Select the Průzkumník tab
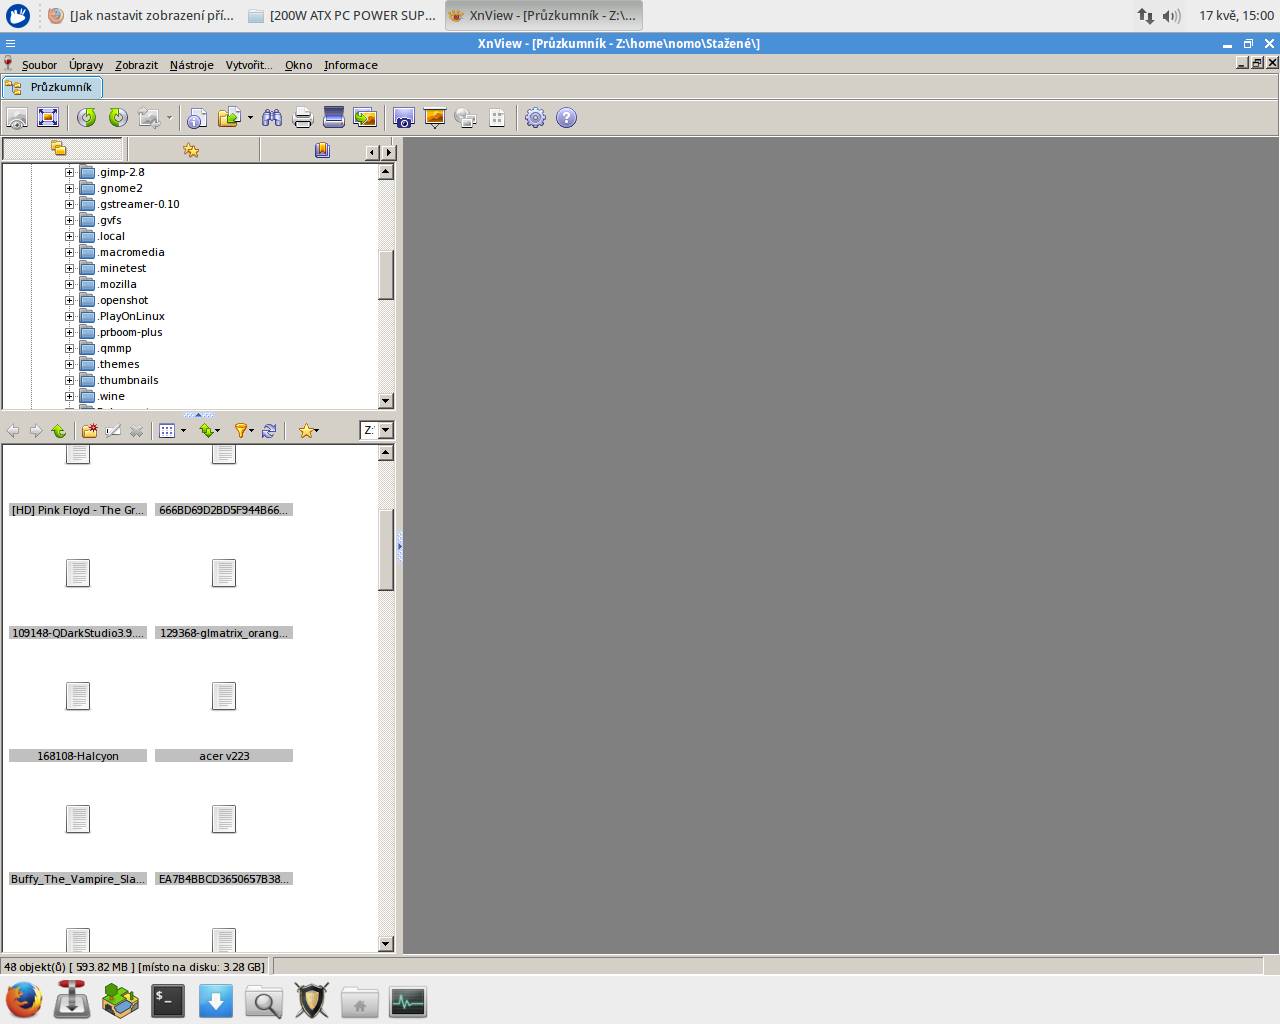1280x1024 pixels. tap(52, 87)
